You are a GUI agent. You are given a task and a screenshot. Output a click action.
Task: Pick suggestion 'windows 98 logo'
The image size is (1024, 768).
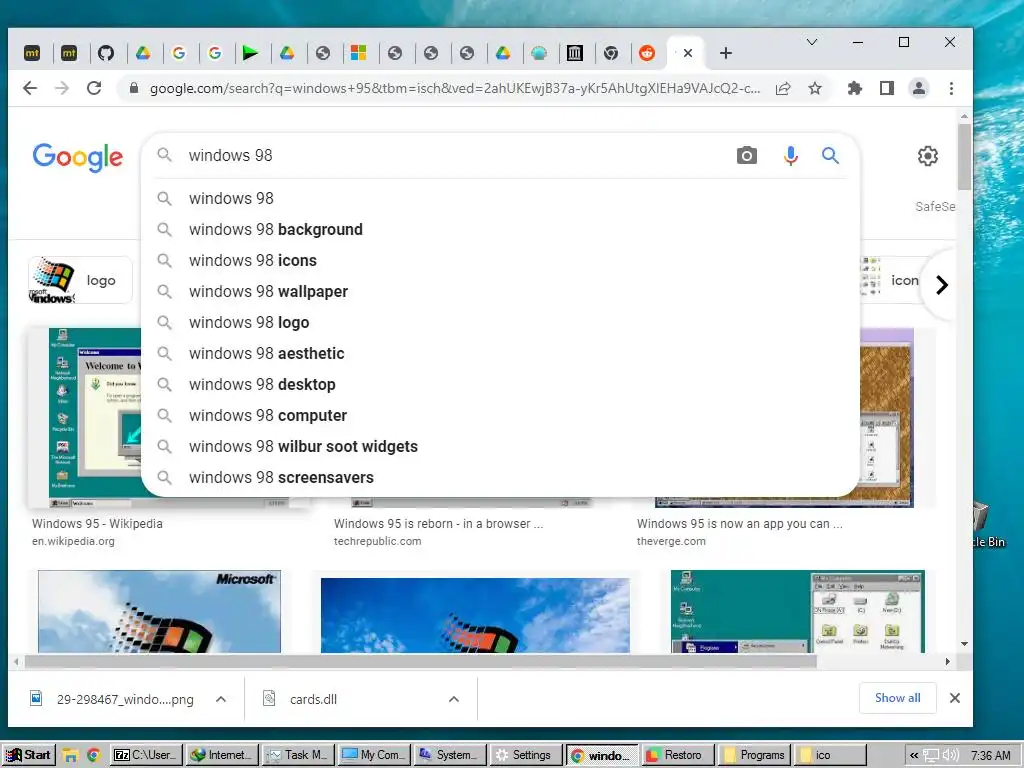(500, 323)
